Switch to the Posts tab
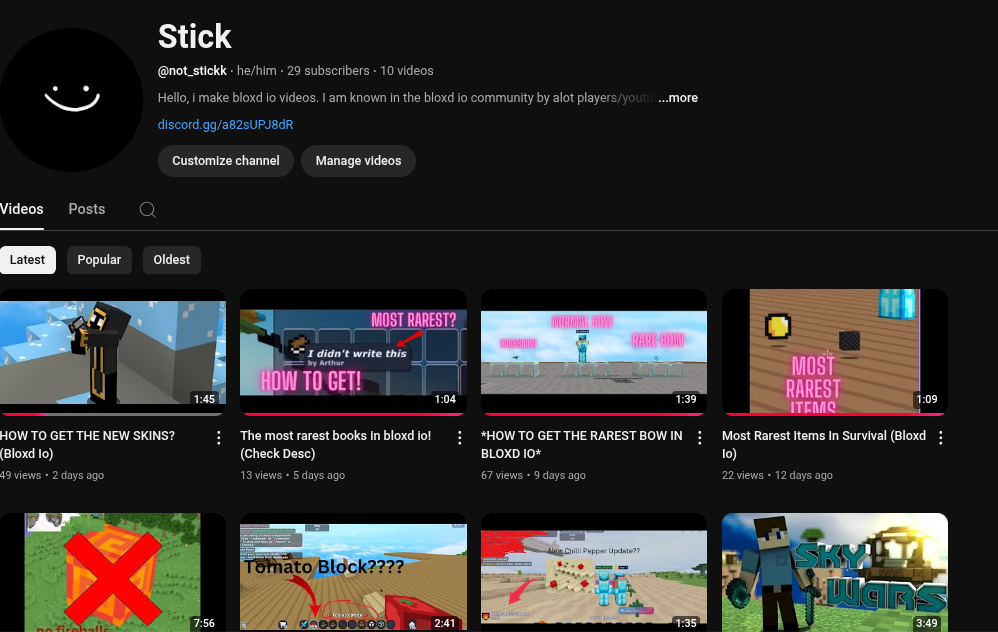Screen dimensions: 998x632 (86, 209)
